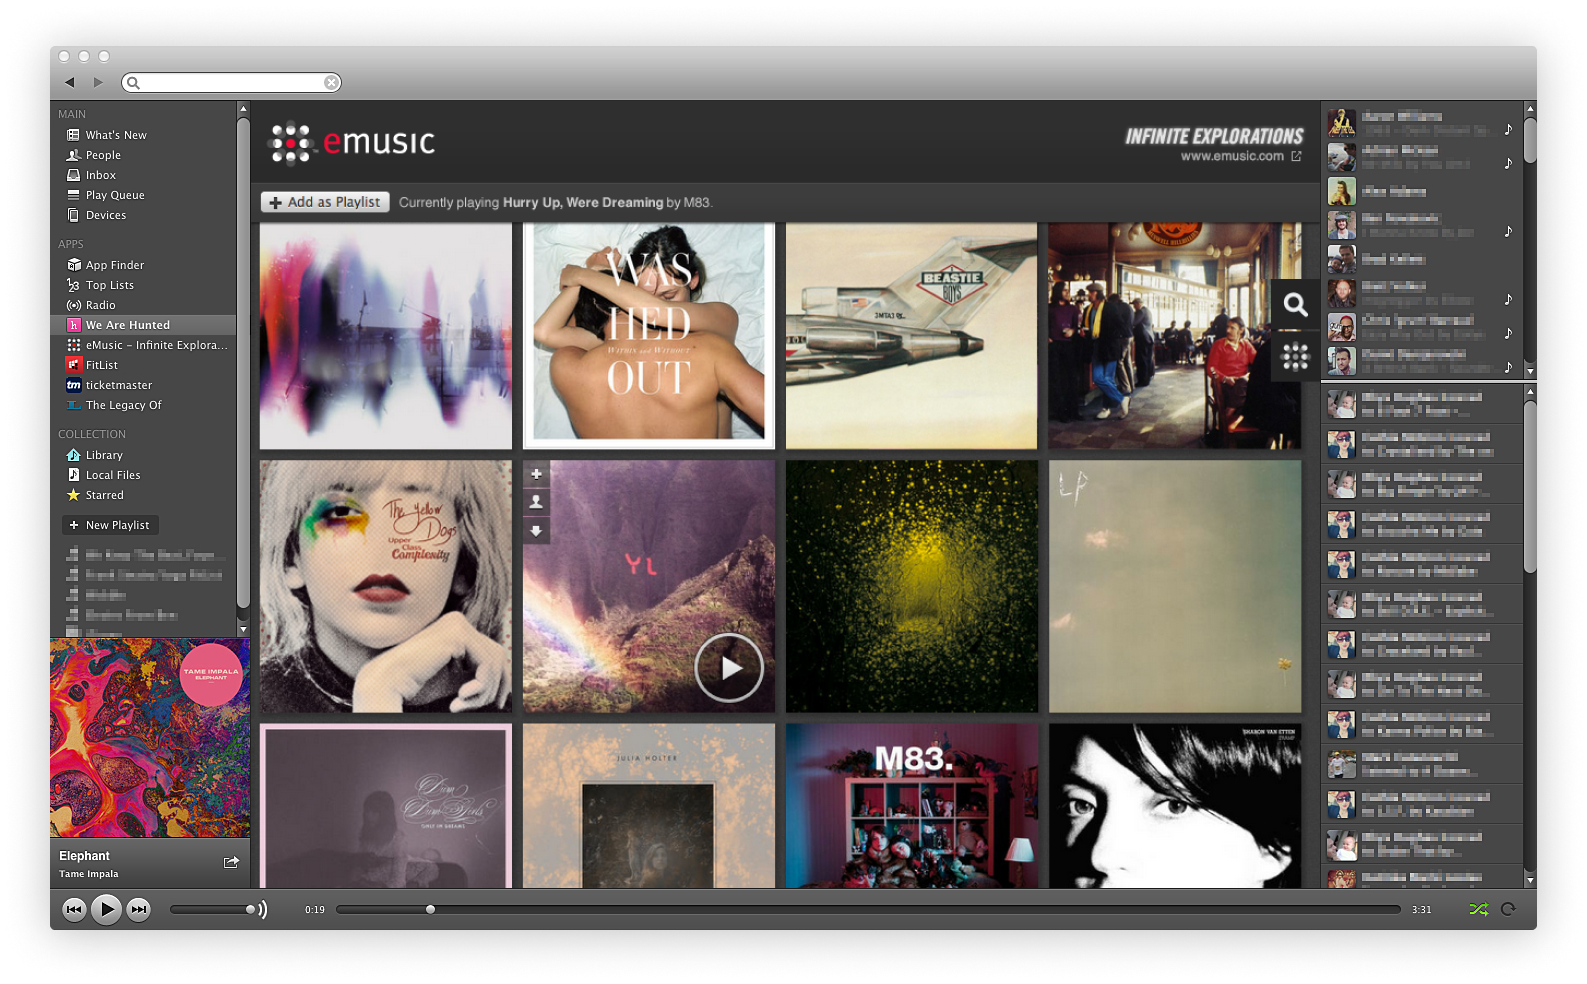This screenshot has width=1587, height=984.
Task: Click the speaker volume icon
Action: coord(263,909)
